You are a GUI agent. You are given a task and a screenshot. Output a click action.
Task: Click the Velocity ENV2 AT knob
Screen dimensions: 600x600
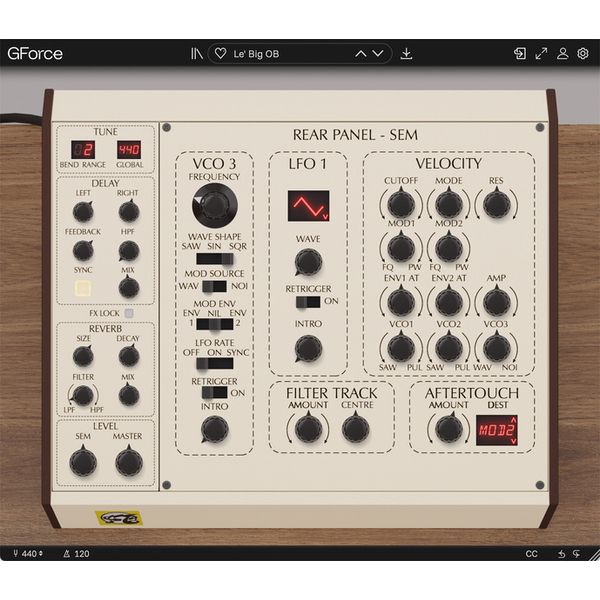pyautogui.click(x=449, y=302)
